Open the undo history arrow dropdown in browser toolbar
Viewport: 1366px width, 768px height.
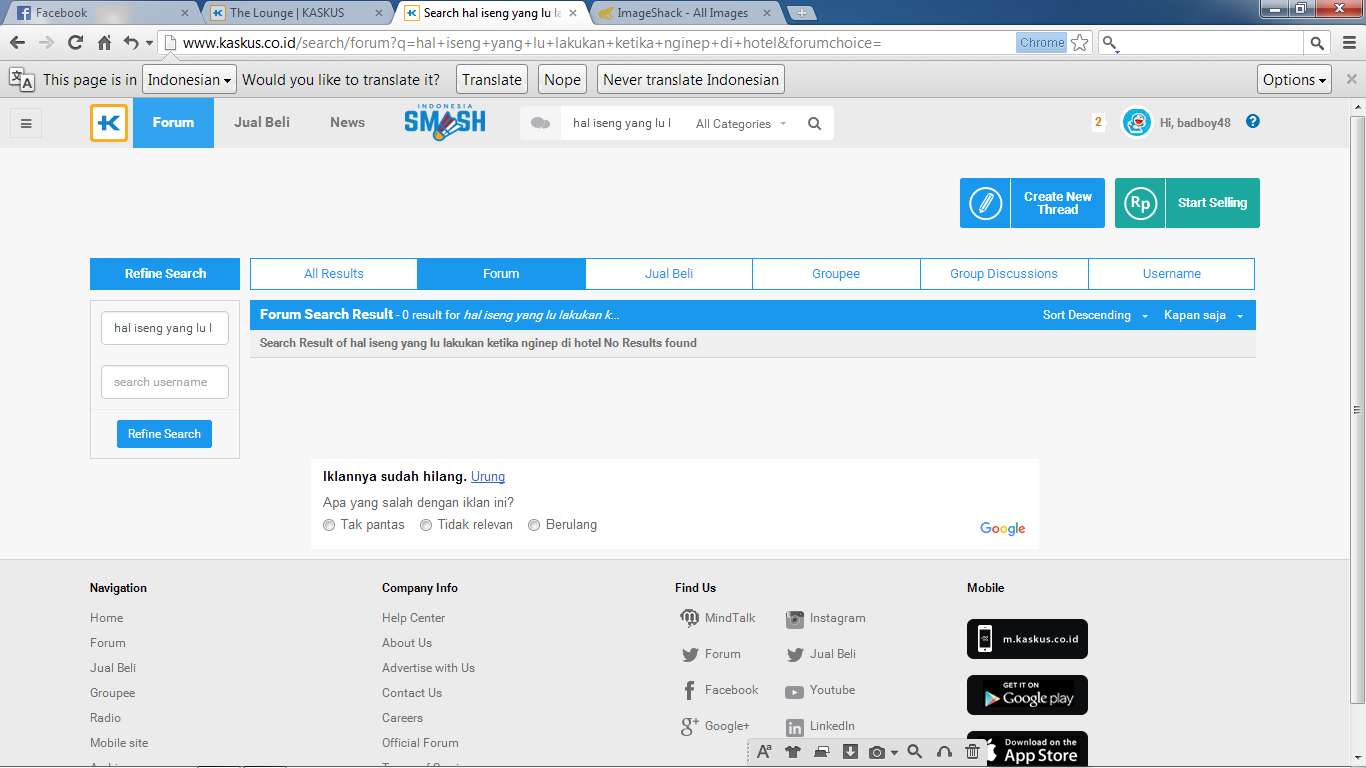pos(150,43)
